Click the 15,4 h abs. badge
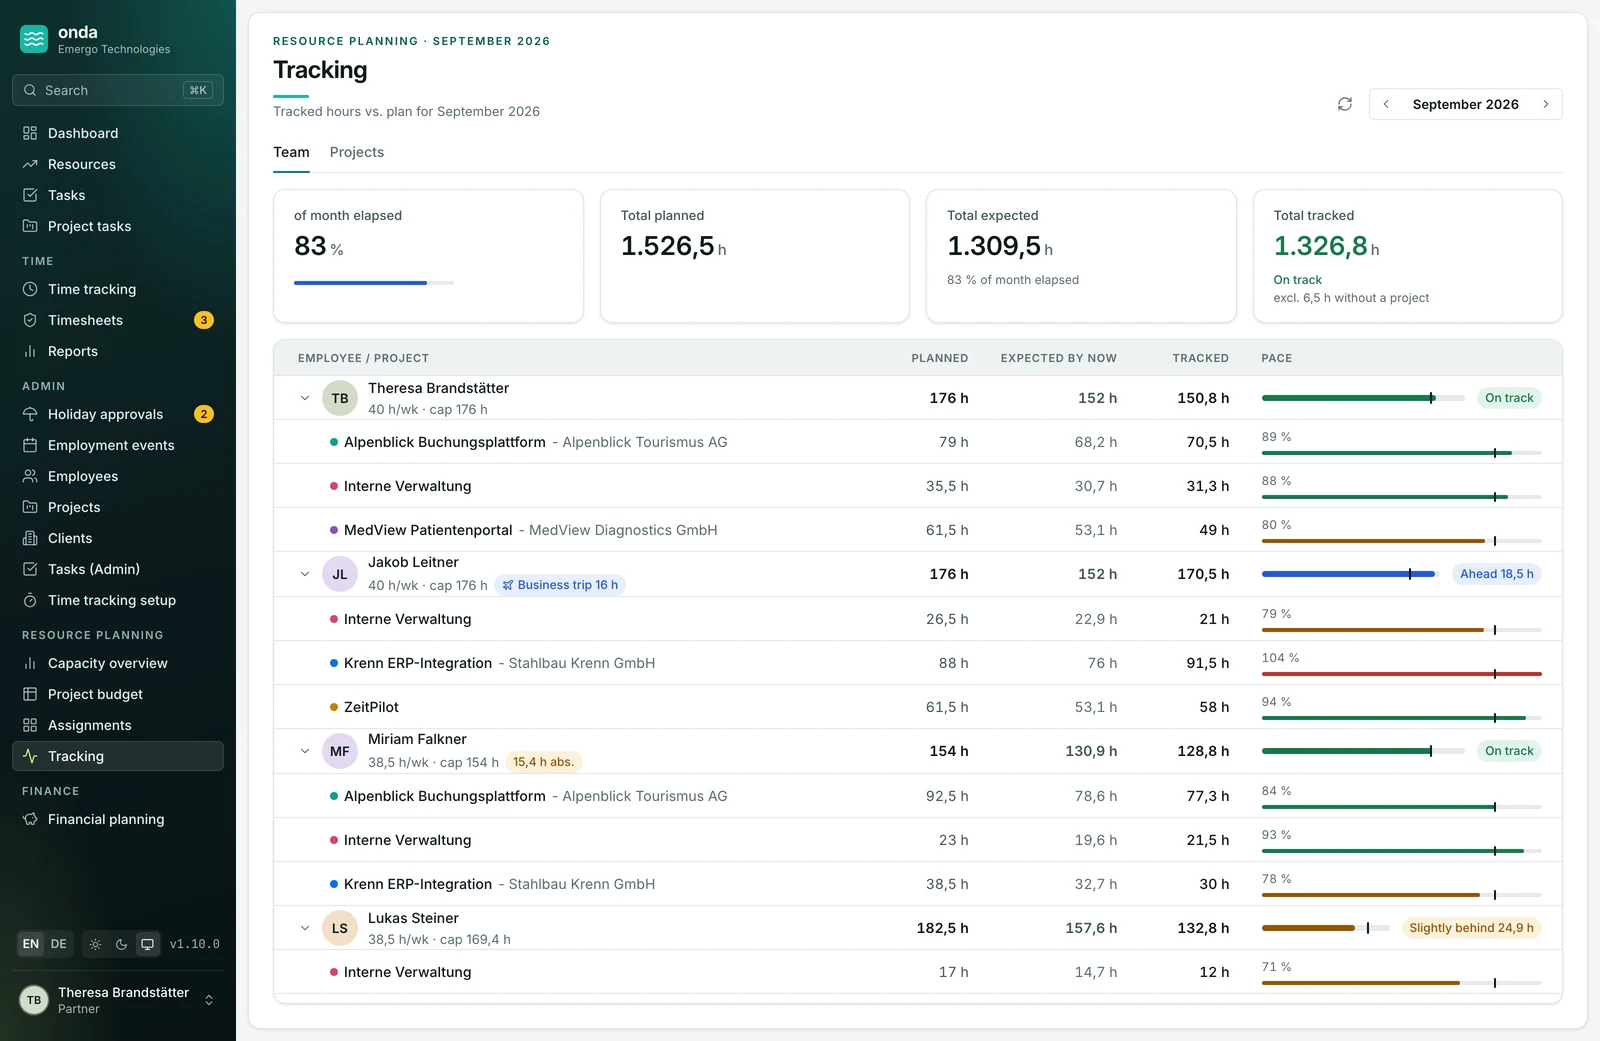Viewport: 1600px width, 1041px height. coord(544,762)
